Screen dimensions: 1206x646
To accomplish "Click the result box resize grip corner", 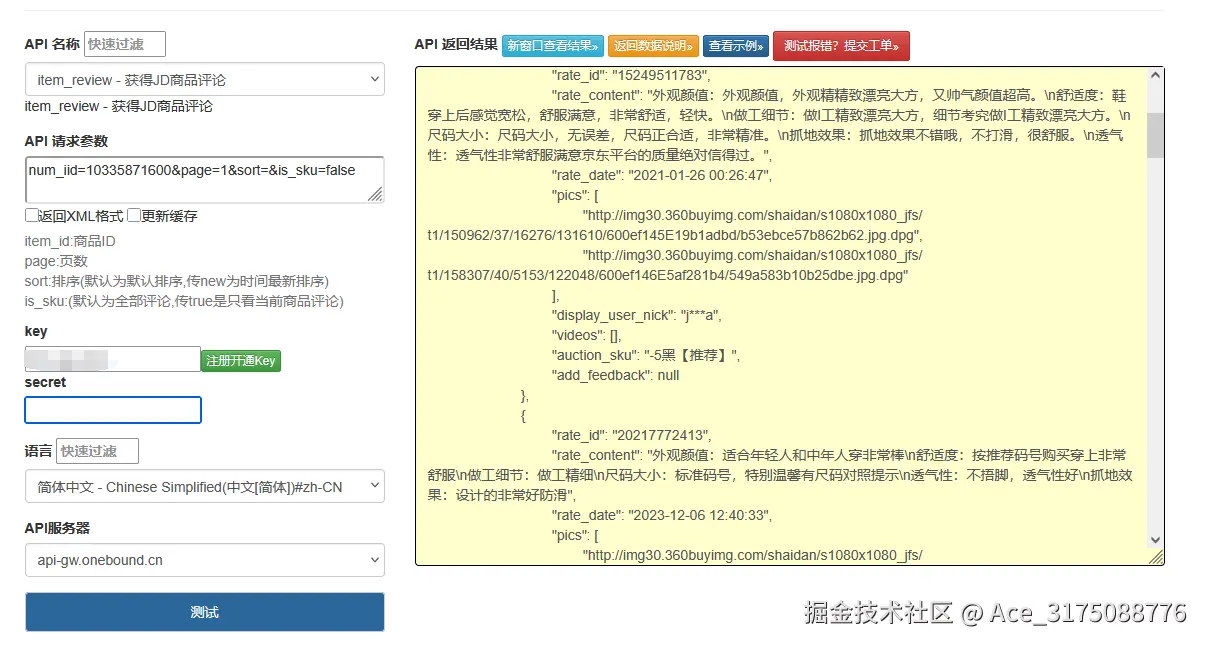I will 1156,557.
